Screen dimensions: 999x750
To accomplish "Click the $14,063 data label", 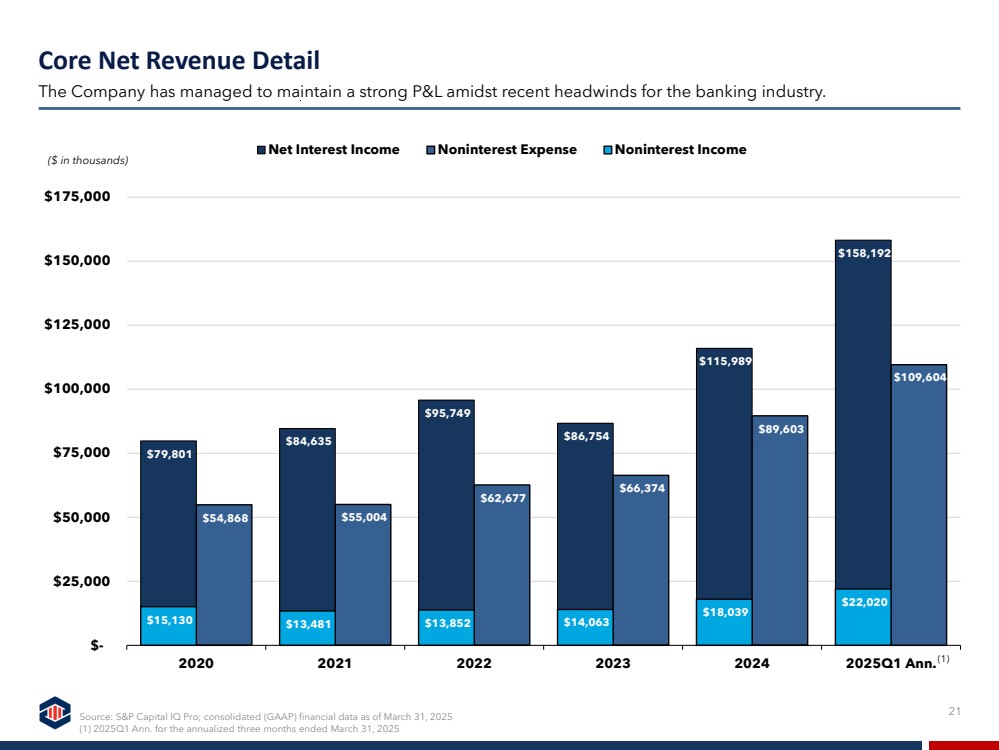I will [586, 622].
